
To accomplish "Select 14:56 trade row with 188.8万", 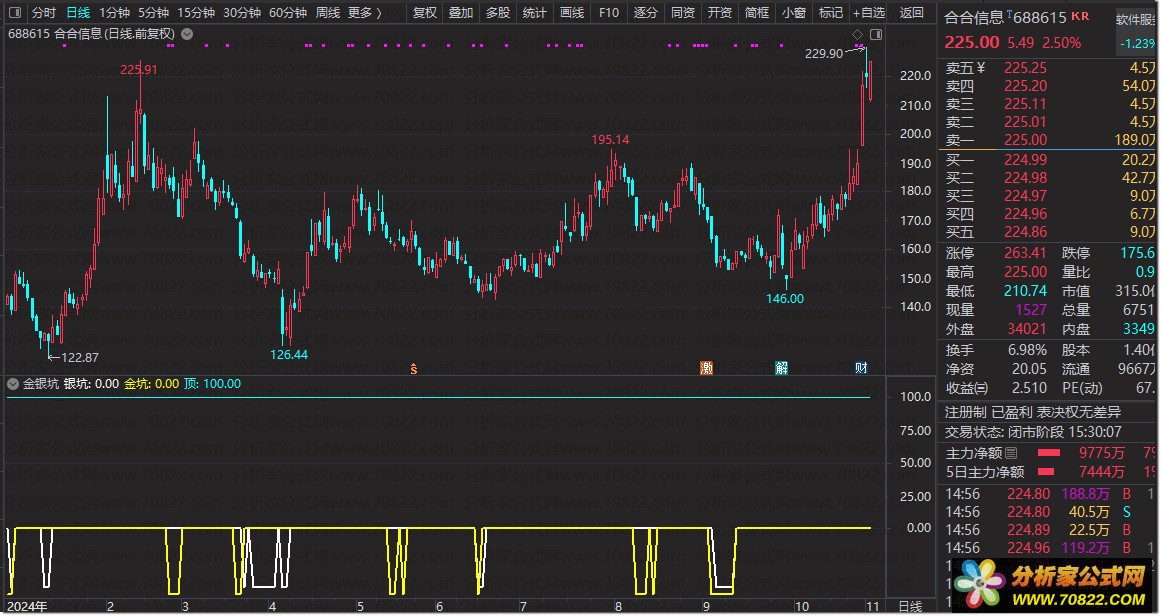I will [1047, 494].
